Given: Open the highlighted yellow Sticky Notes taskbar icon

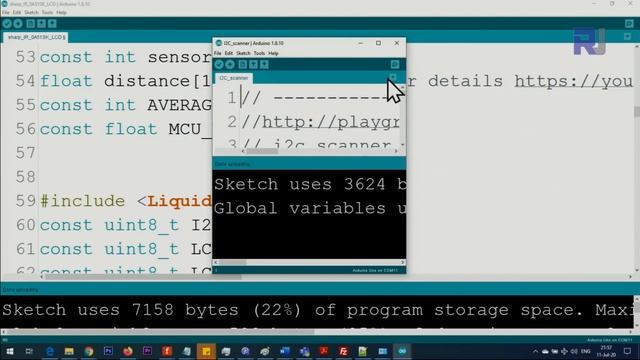Looking at the screenshot, I should coord(206,351).
